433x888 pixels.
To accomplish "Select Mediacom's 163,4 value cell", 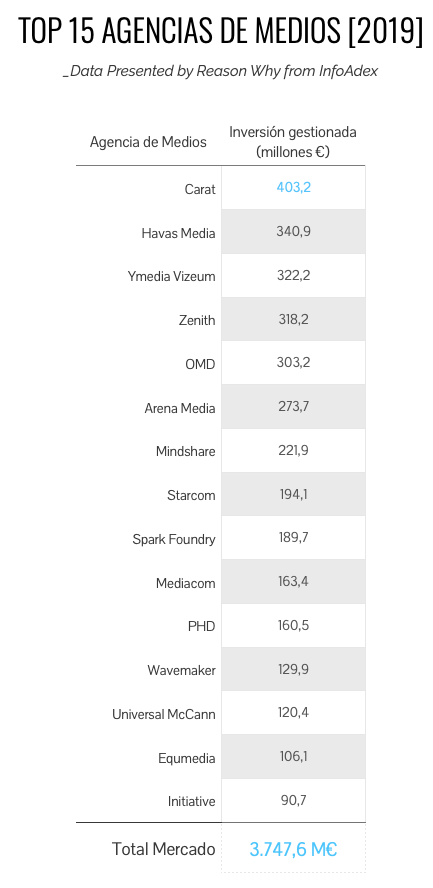I will 293,582.
